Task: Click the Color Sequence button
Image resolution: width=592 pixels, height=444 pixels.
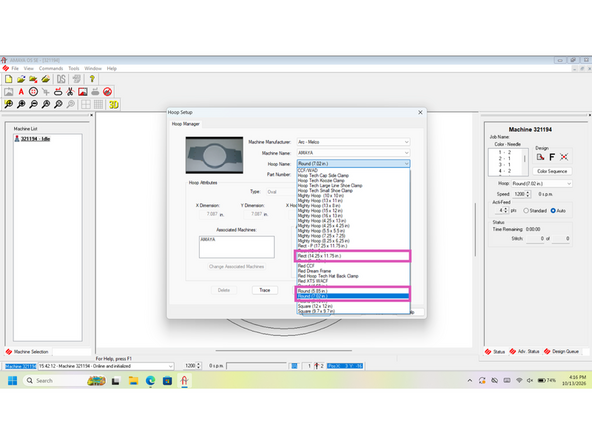Action: tap(552, 171)
